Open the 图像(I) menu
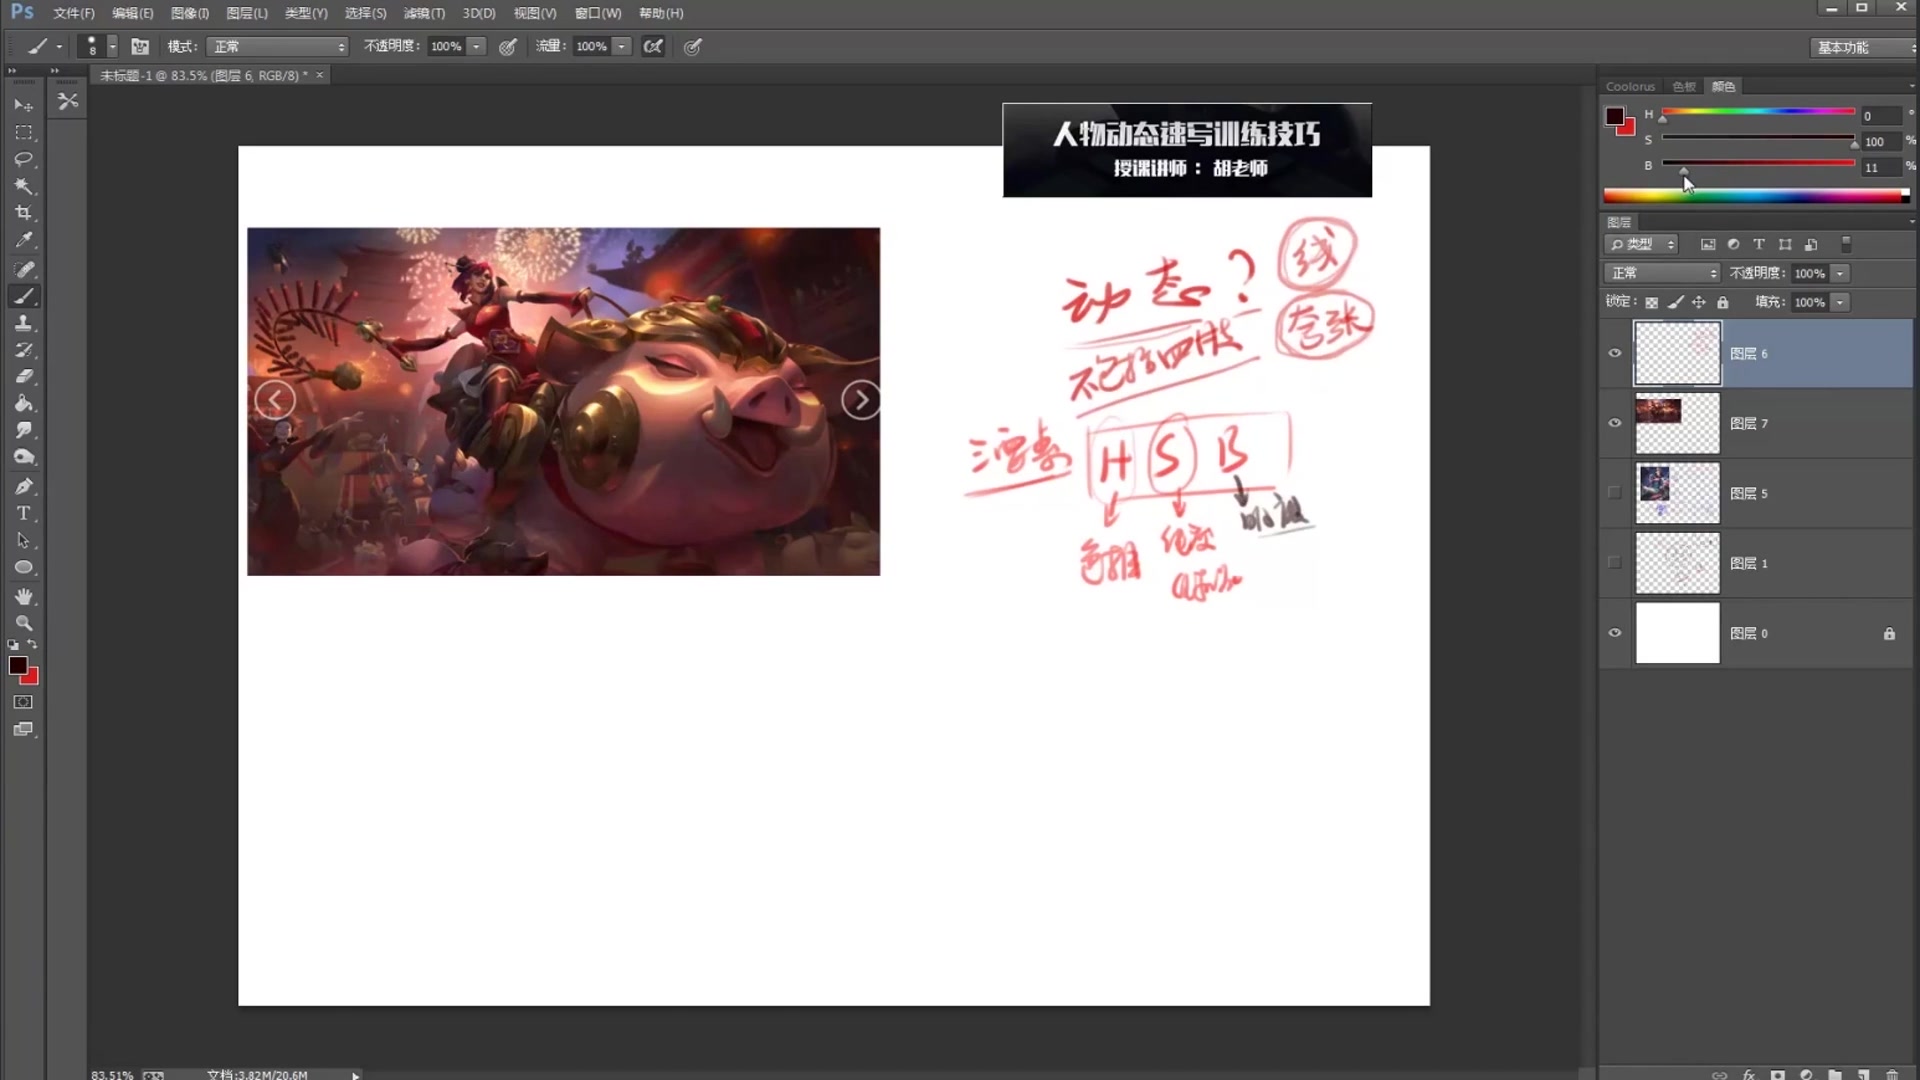Viewport: 1920px width, 1080px height. pos(190,13)
